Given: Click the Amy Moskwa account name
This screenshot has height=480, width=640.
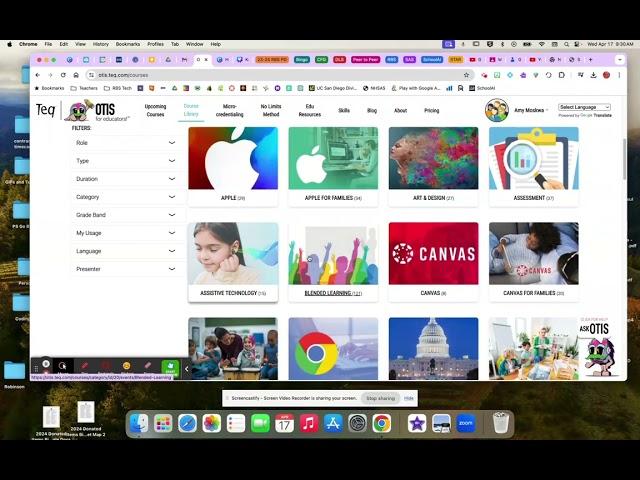Looking at the screenshot, I should pyautogui.click(x=529, y=110).
